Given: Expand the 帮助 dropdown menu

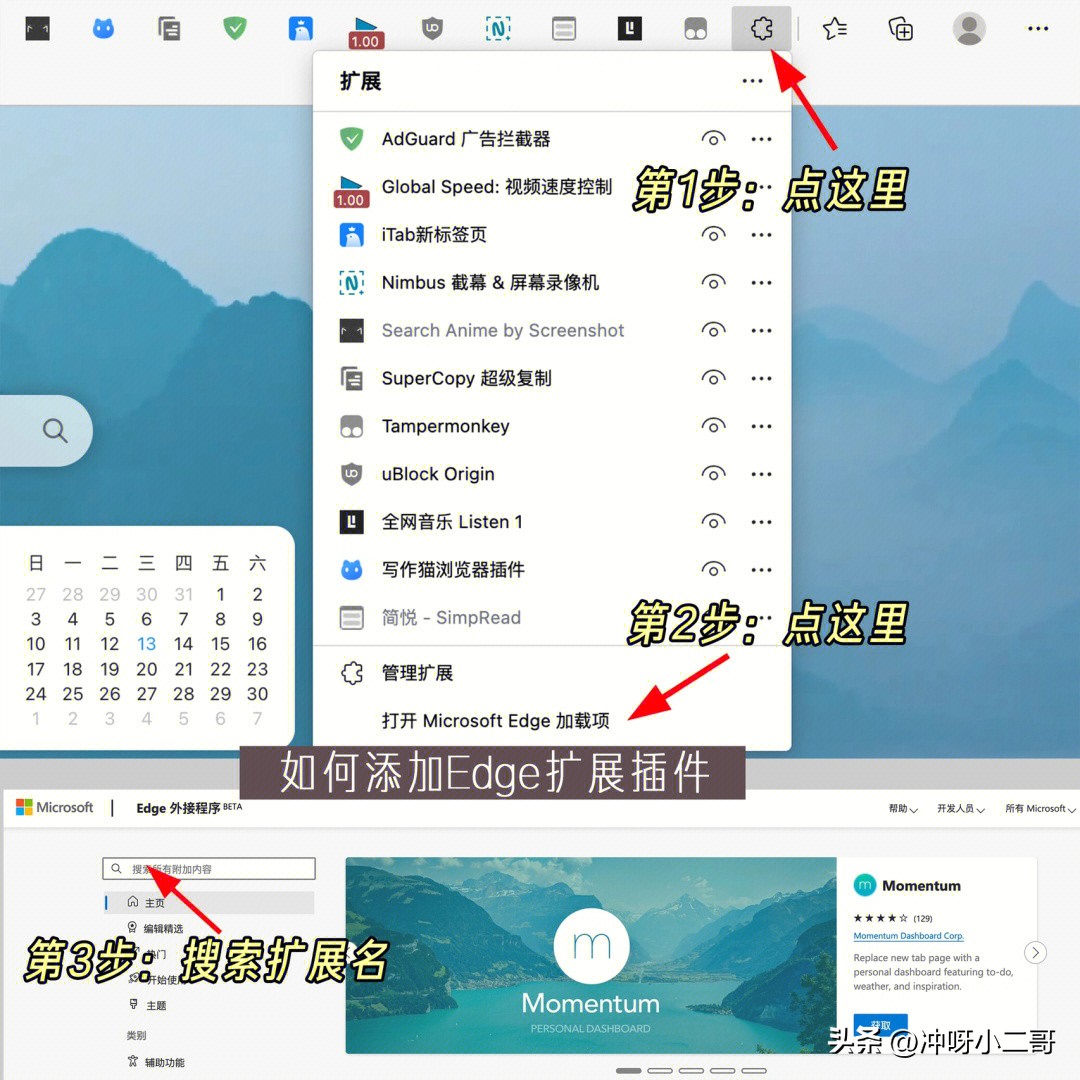Looking at the screenshot, I should [x=900, y=808].
